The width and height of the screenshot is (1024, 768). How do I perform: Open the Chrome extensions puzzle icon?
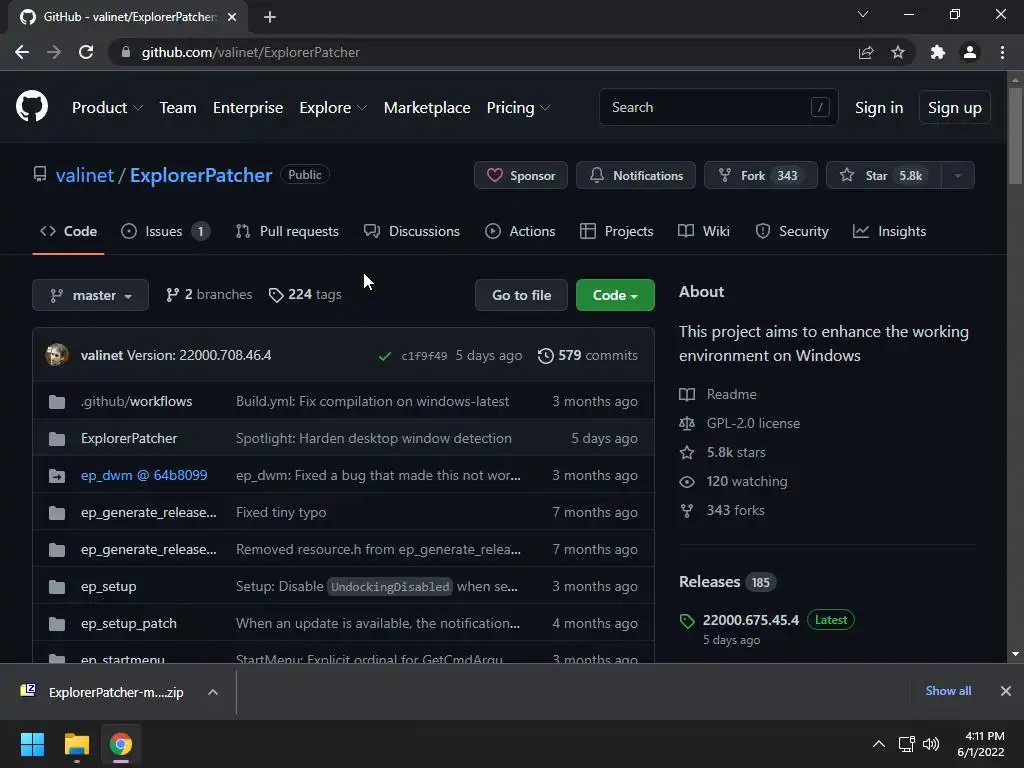[x=938, y=52]
